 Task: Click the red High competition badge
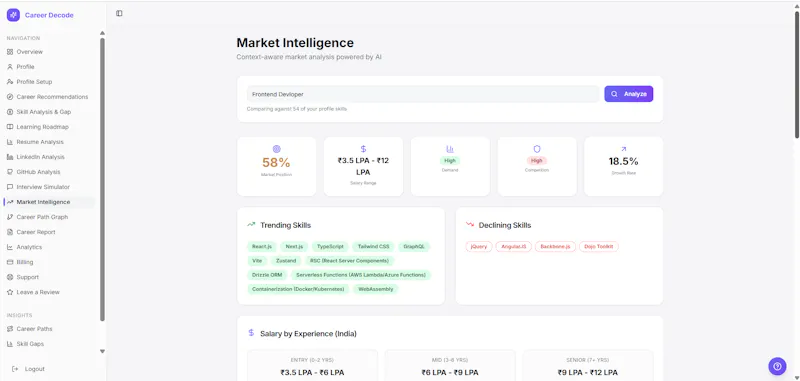tap(537, 161)
